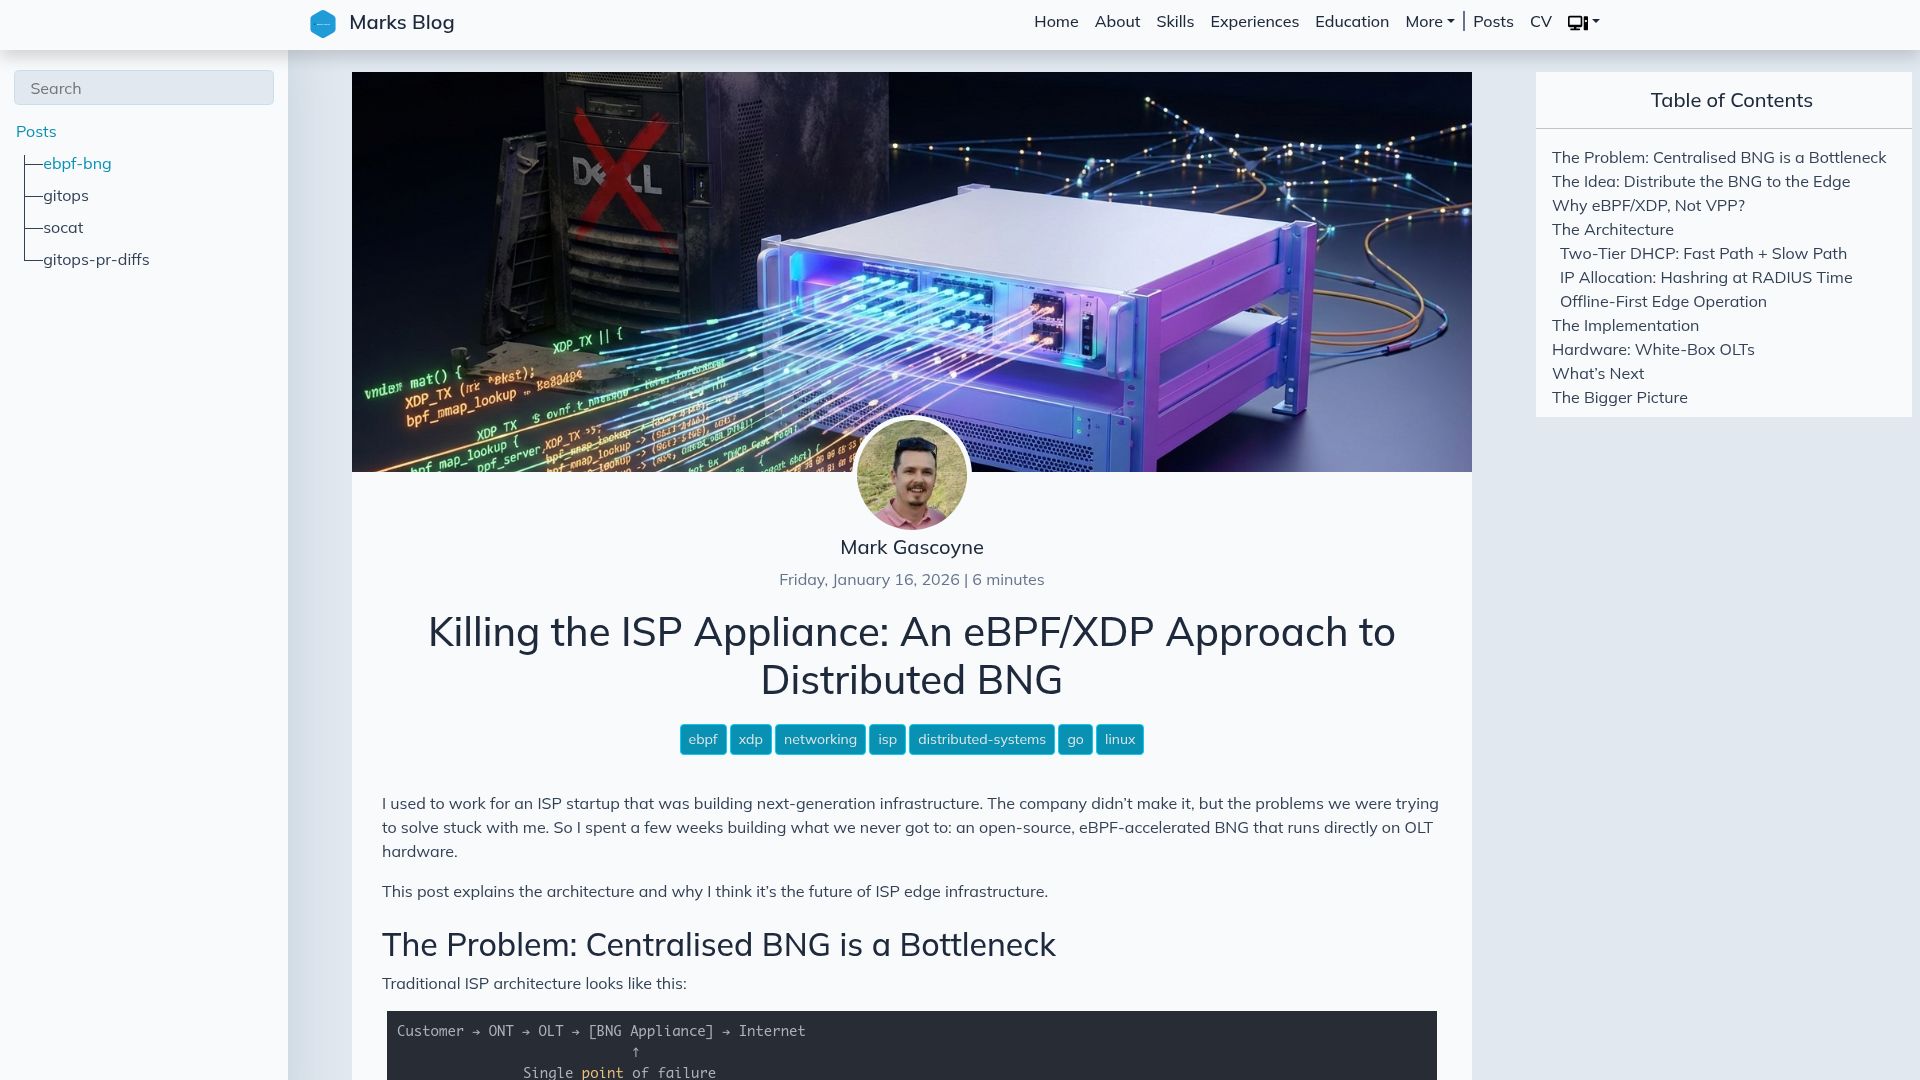Go to 'IP Allocation: Hashring at RADIUS Time'

1706,278
